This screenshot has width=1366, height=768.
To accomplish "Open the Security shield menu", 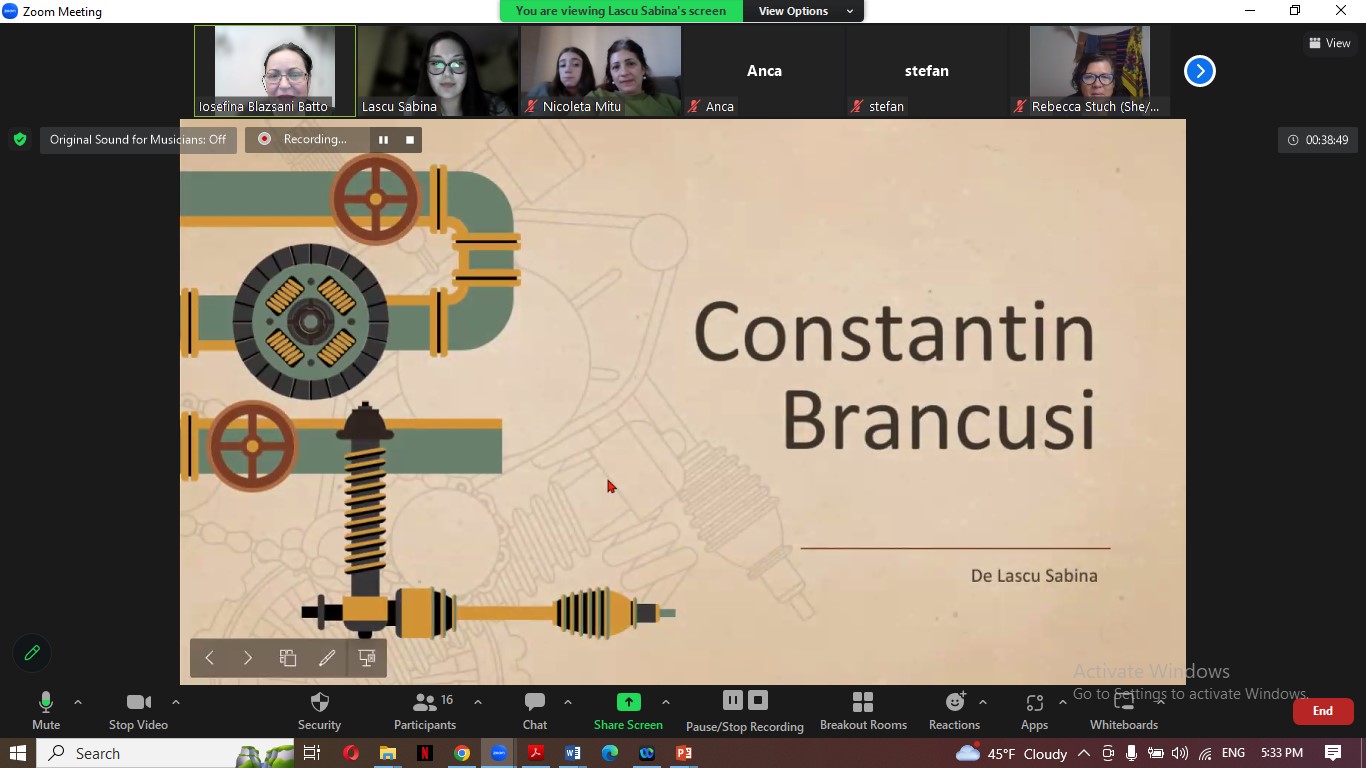I will click(320, 711).
